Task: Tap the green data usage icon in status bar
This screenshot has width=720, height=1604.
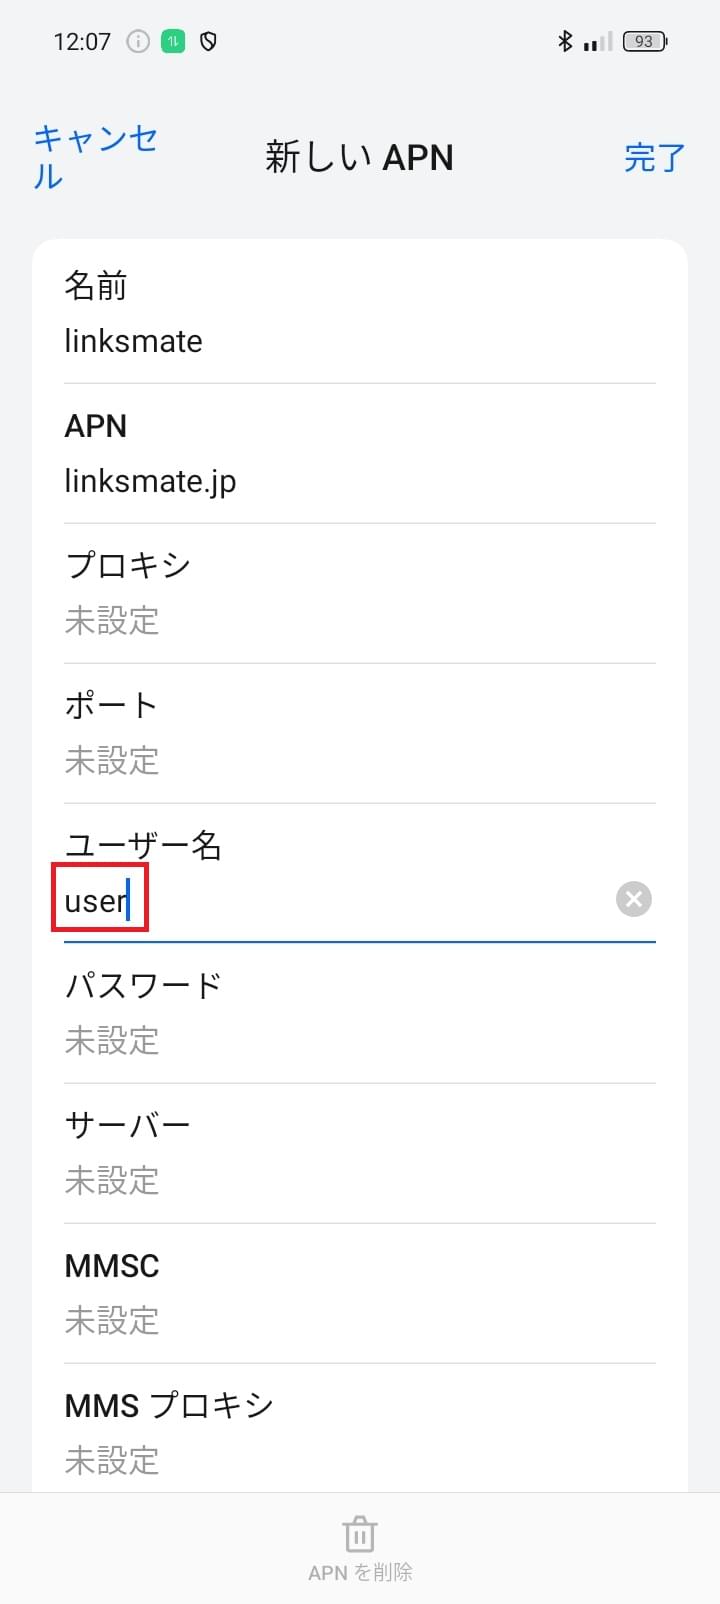Action: click(170, 41)
